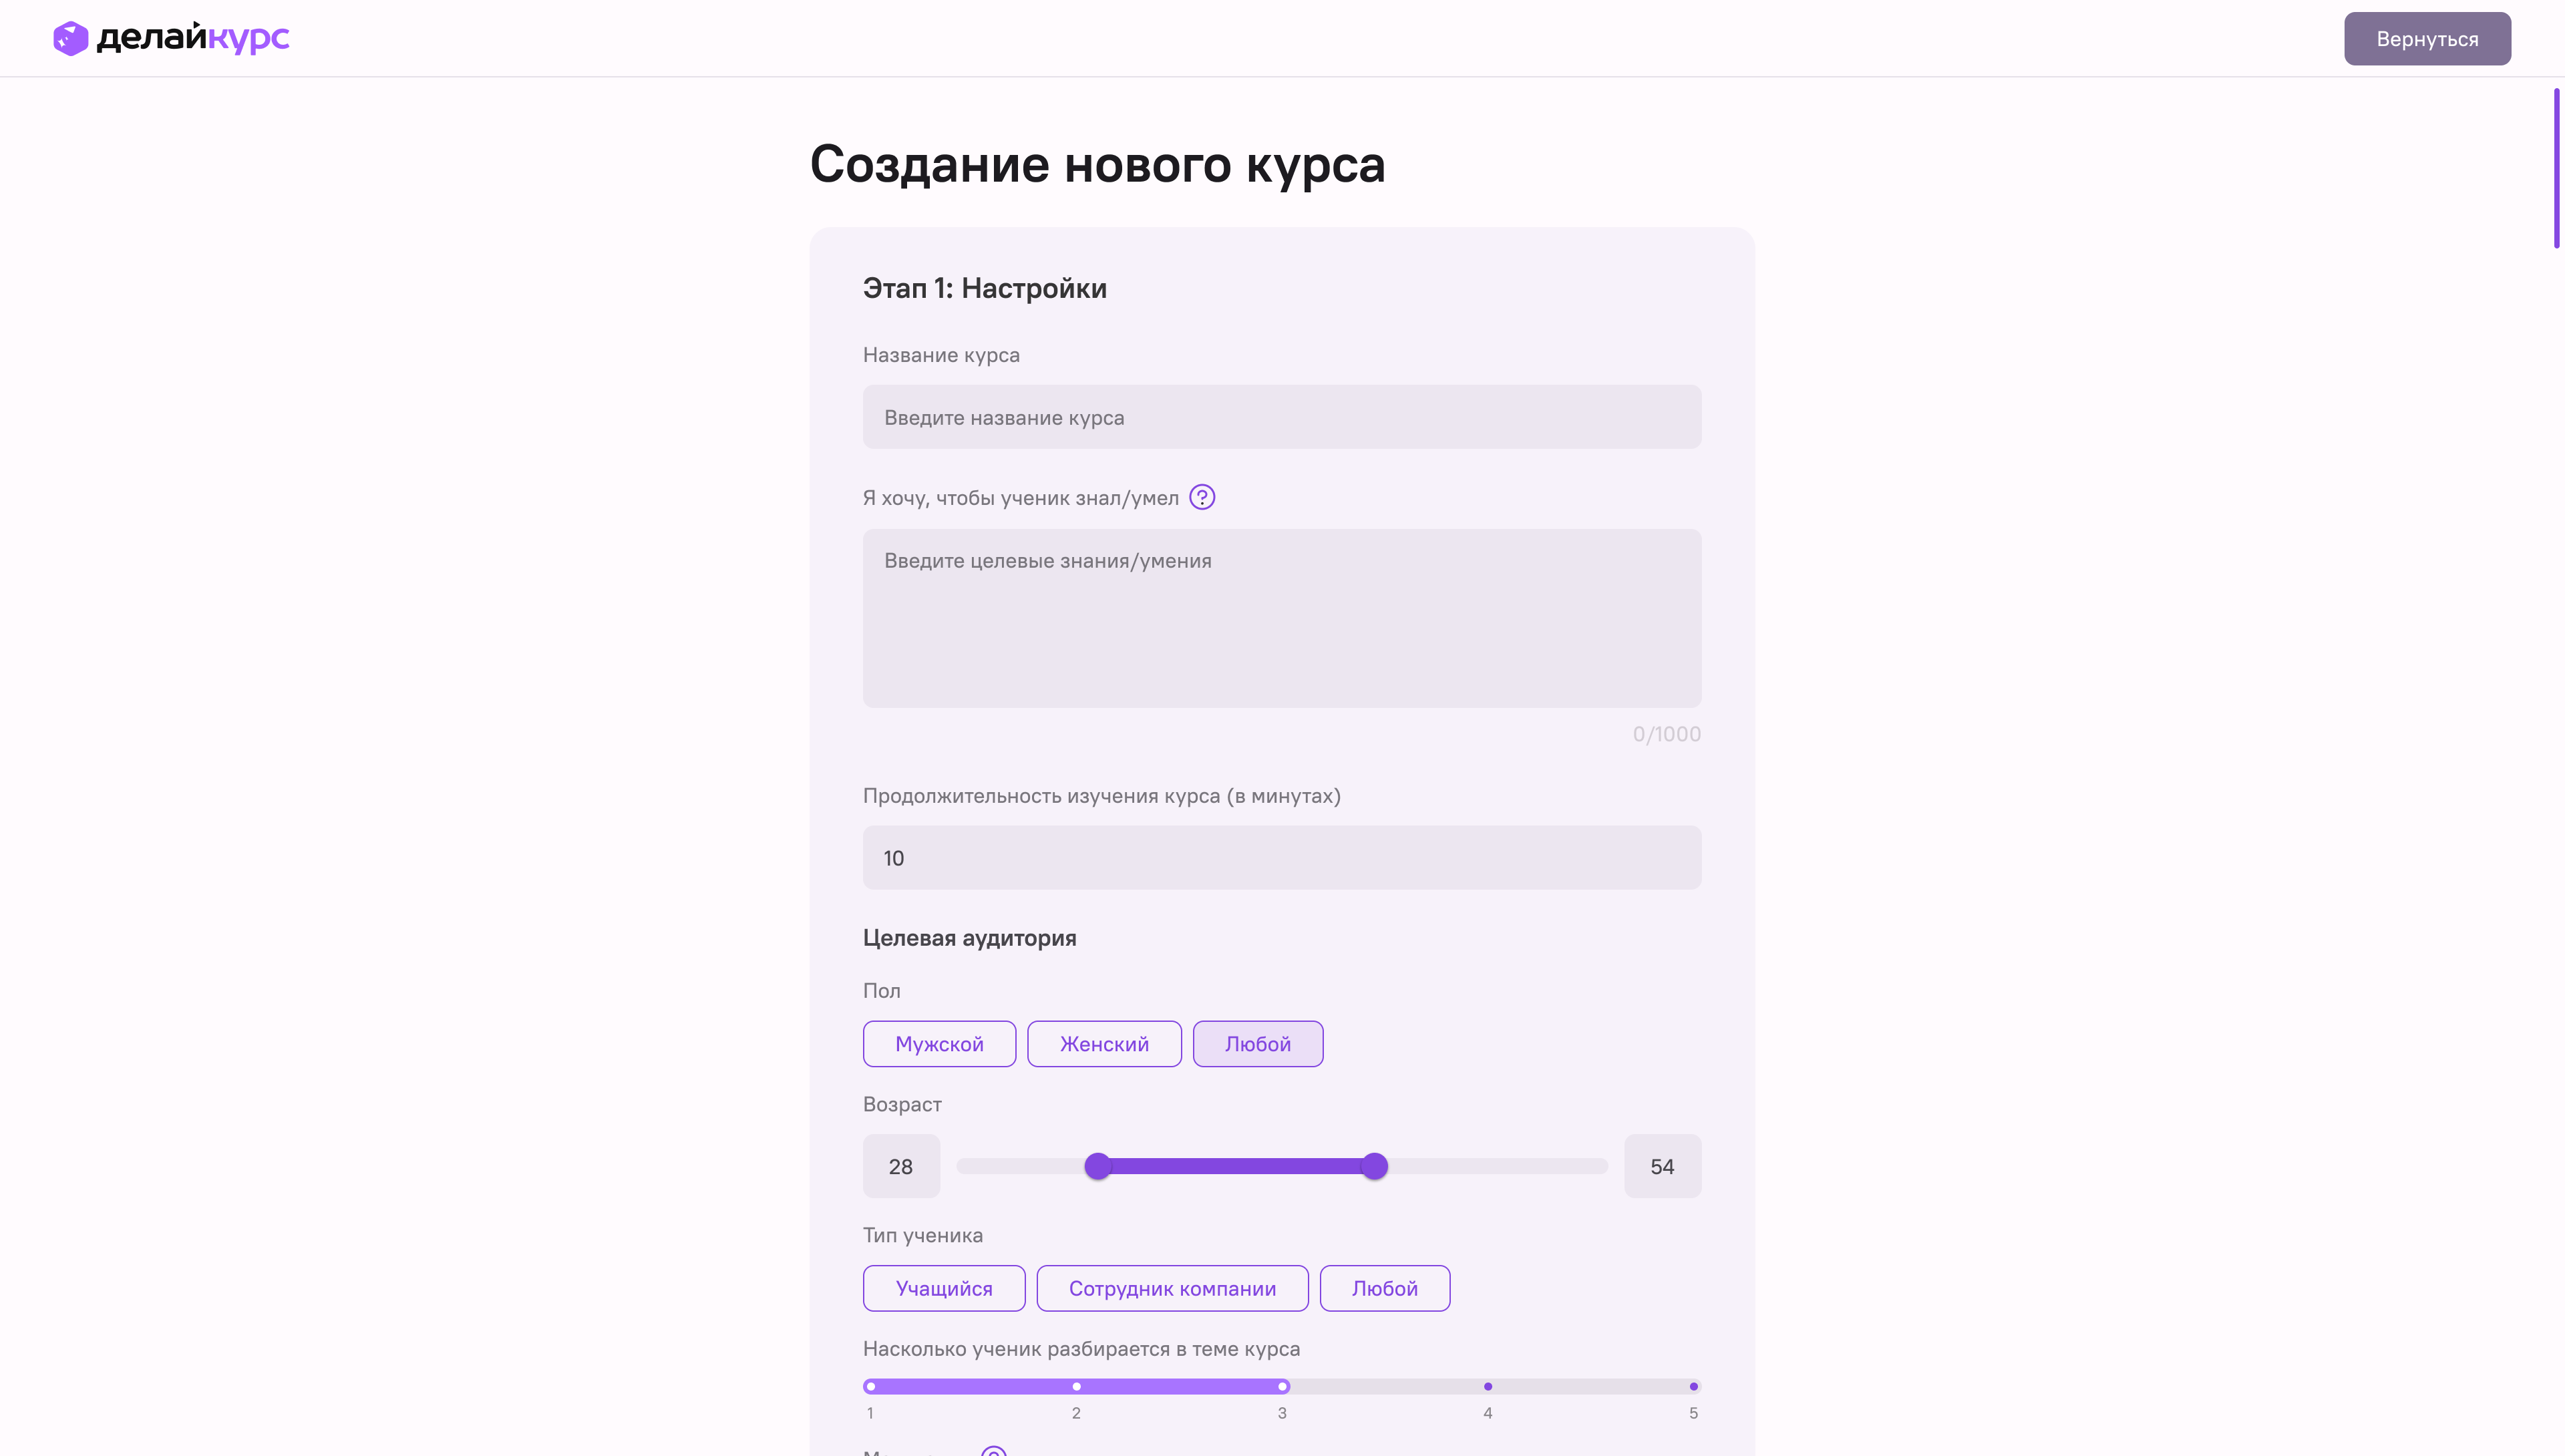Click the course name input field
Viewport: 2565px width, 1456px height.
[x=1281, y=417]
